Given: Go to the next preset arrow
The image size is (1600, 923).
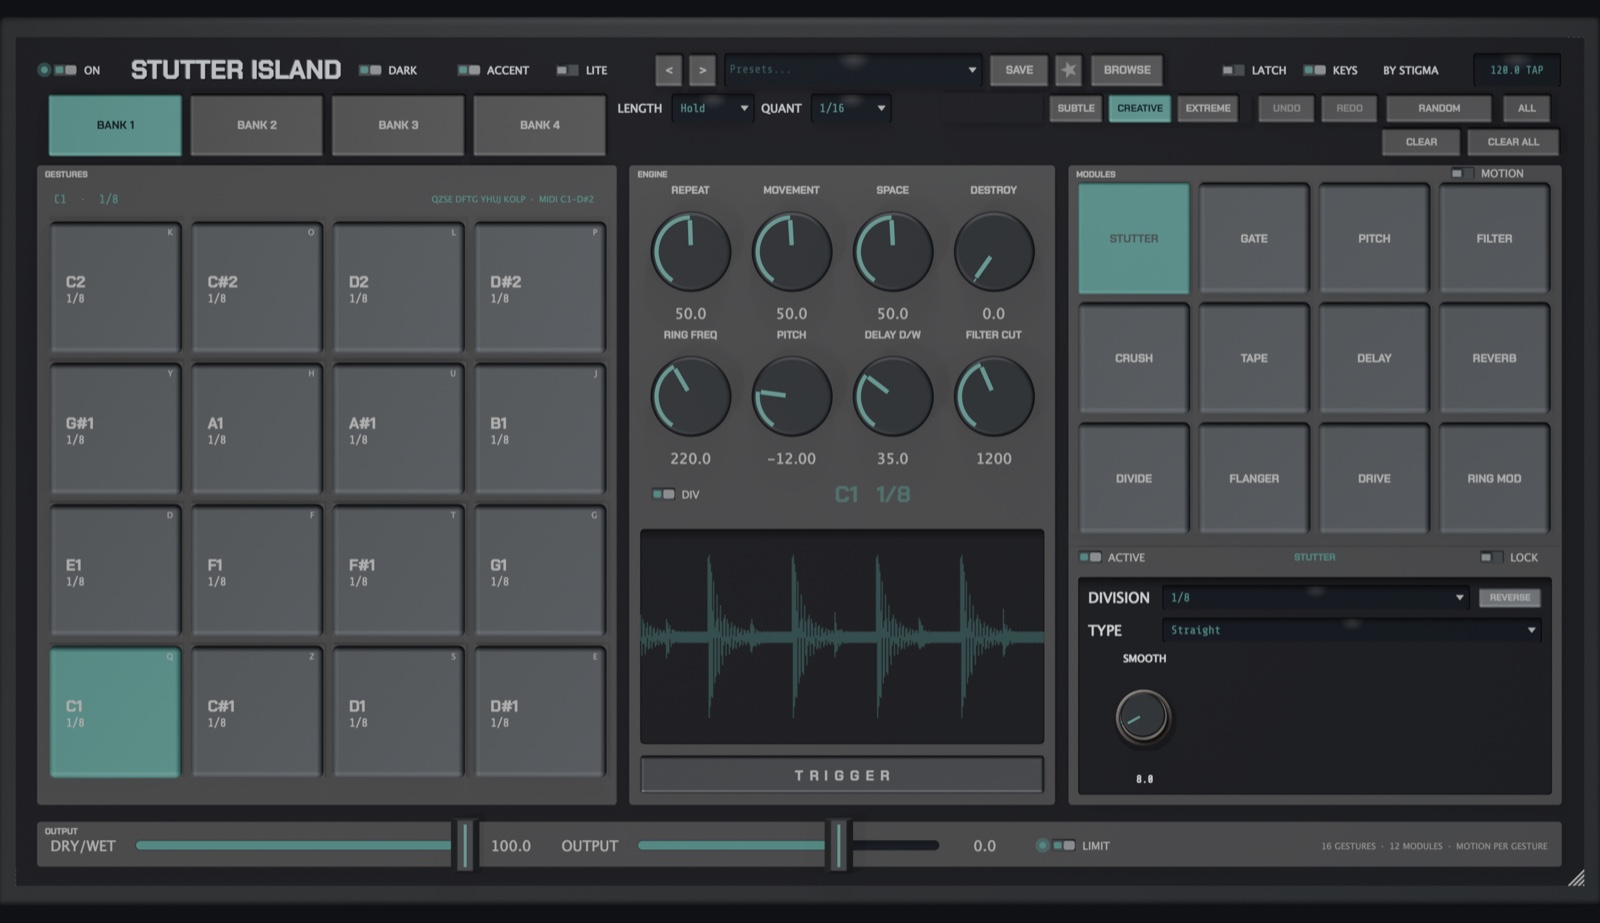Looking at the screenshot, I should pos(703,70).
